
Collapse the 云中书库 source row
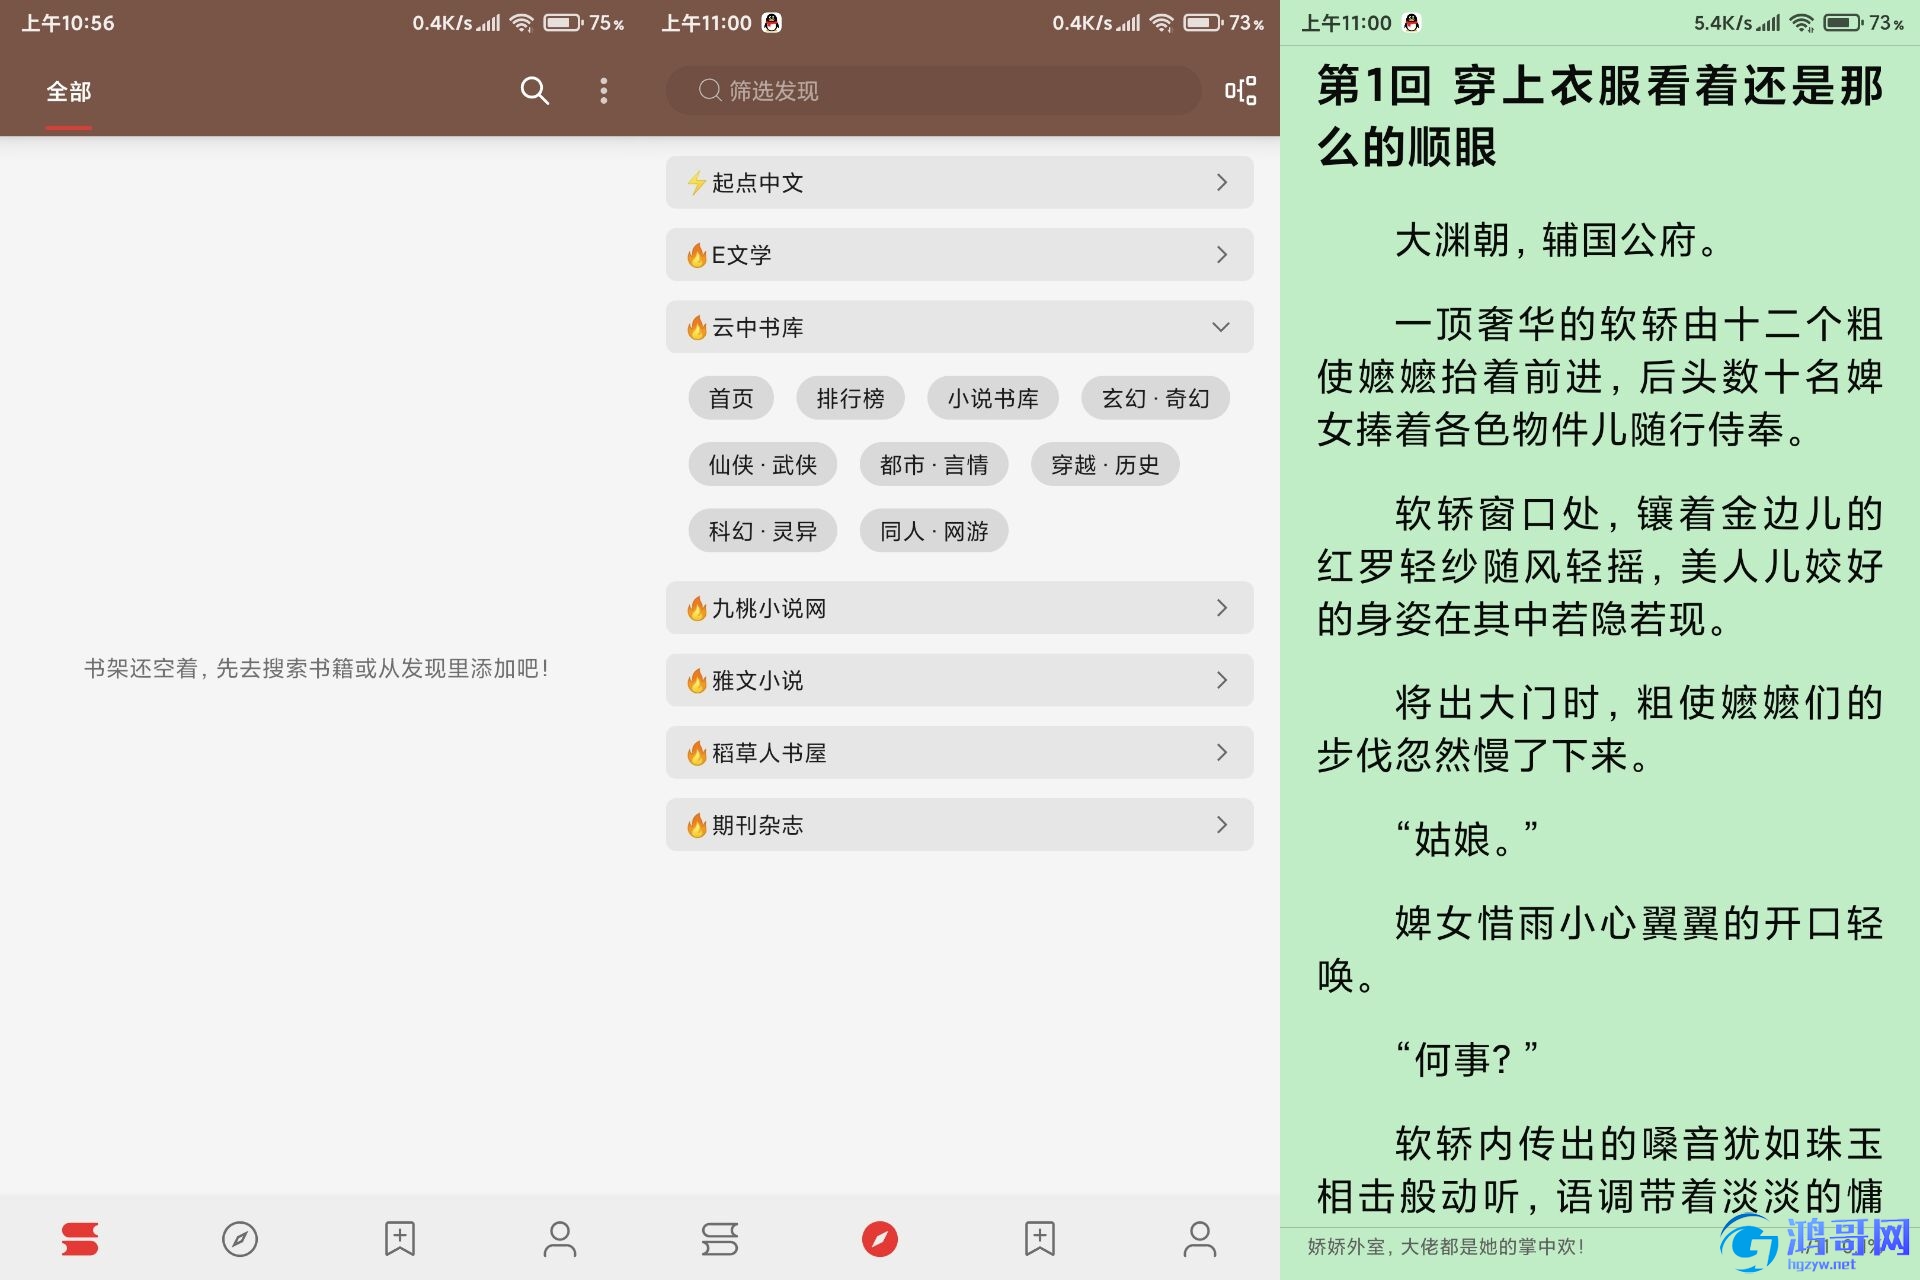point(959,327)
